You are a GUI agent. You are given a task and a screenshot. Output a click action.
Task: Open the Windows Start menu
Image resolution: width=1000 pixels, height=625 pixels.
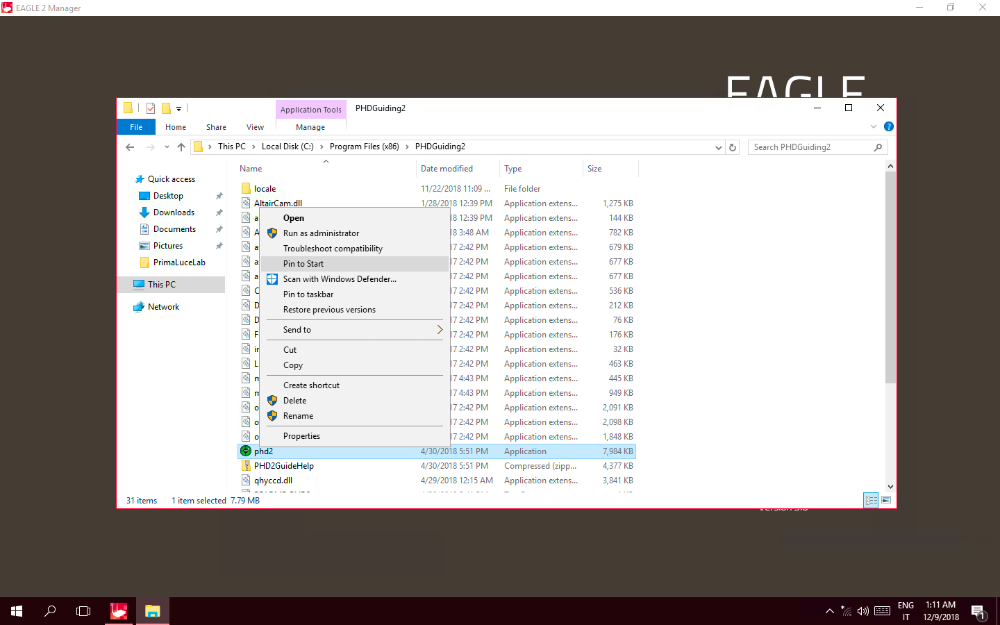pos(17,611)
